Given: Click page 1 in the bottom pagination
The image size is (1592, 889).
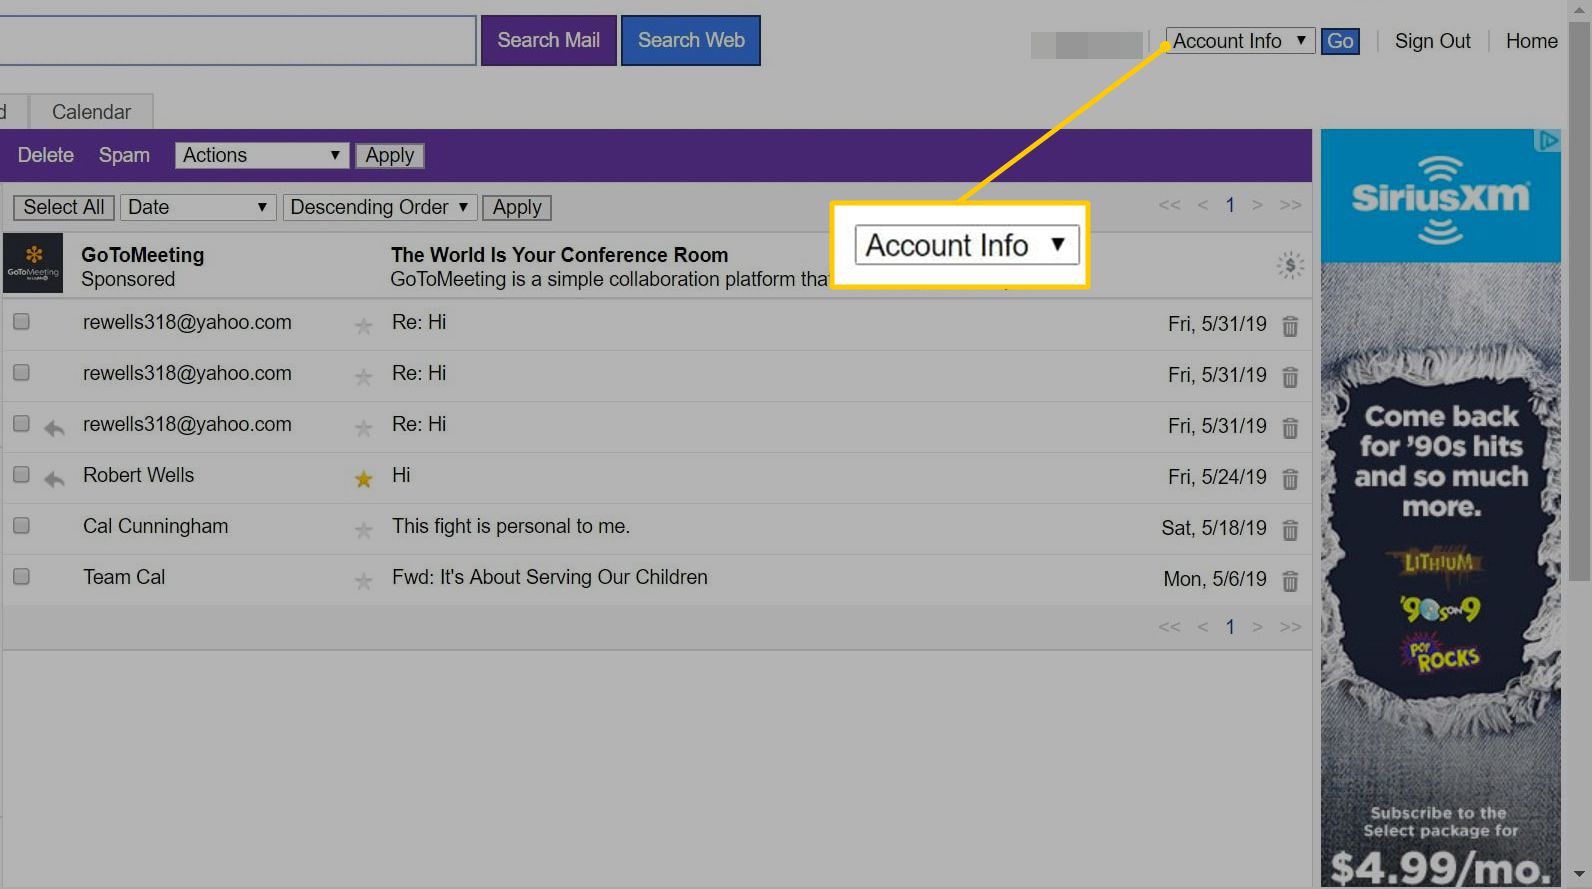Looking at the screenshot, I should point(1230,627).
